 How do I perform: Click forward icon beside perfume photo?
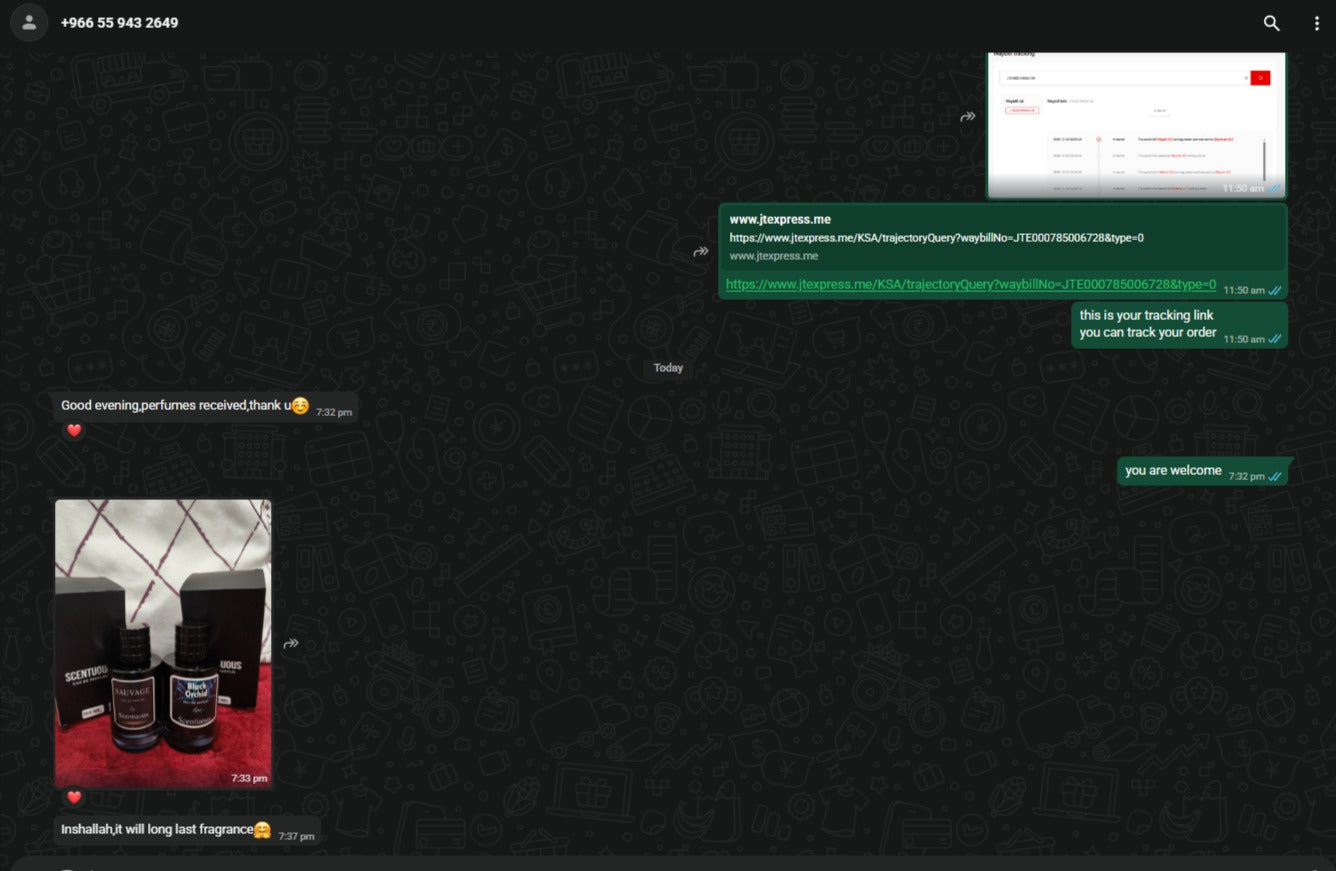(x=291, y=643)
